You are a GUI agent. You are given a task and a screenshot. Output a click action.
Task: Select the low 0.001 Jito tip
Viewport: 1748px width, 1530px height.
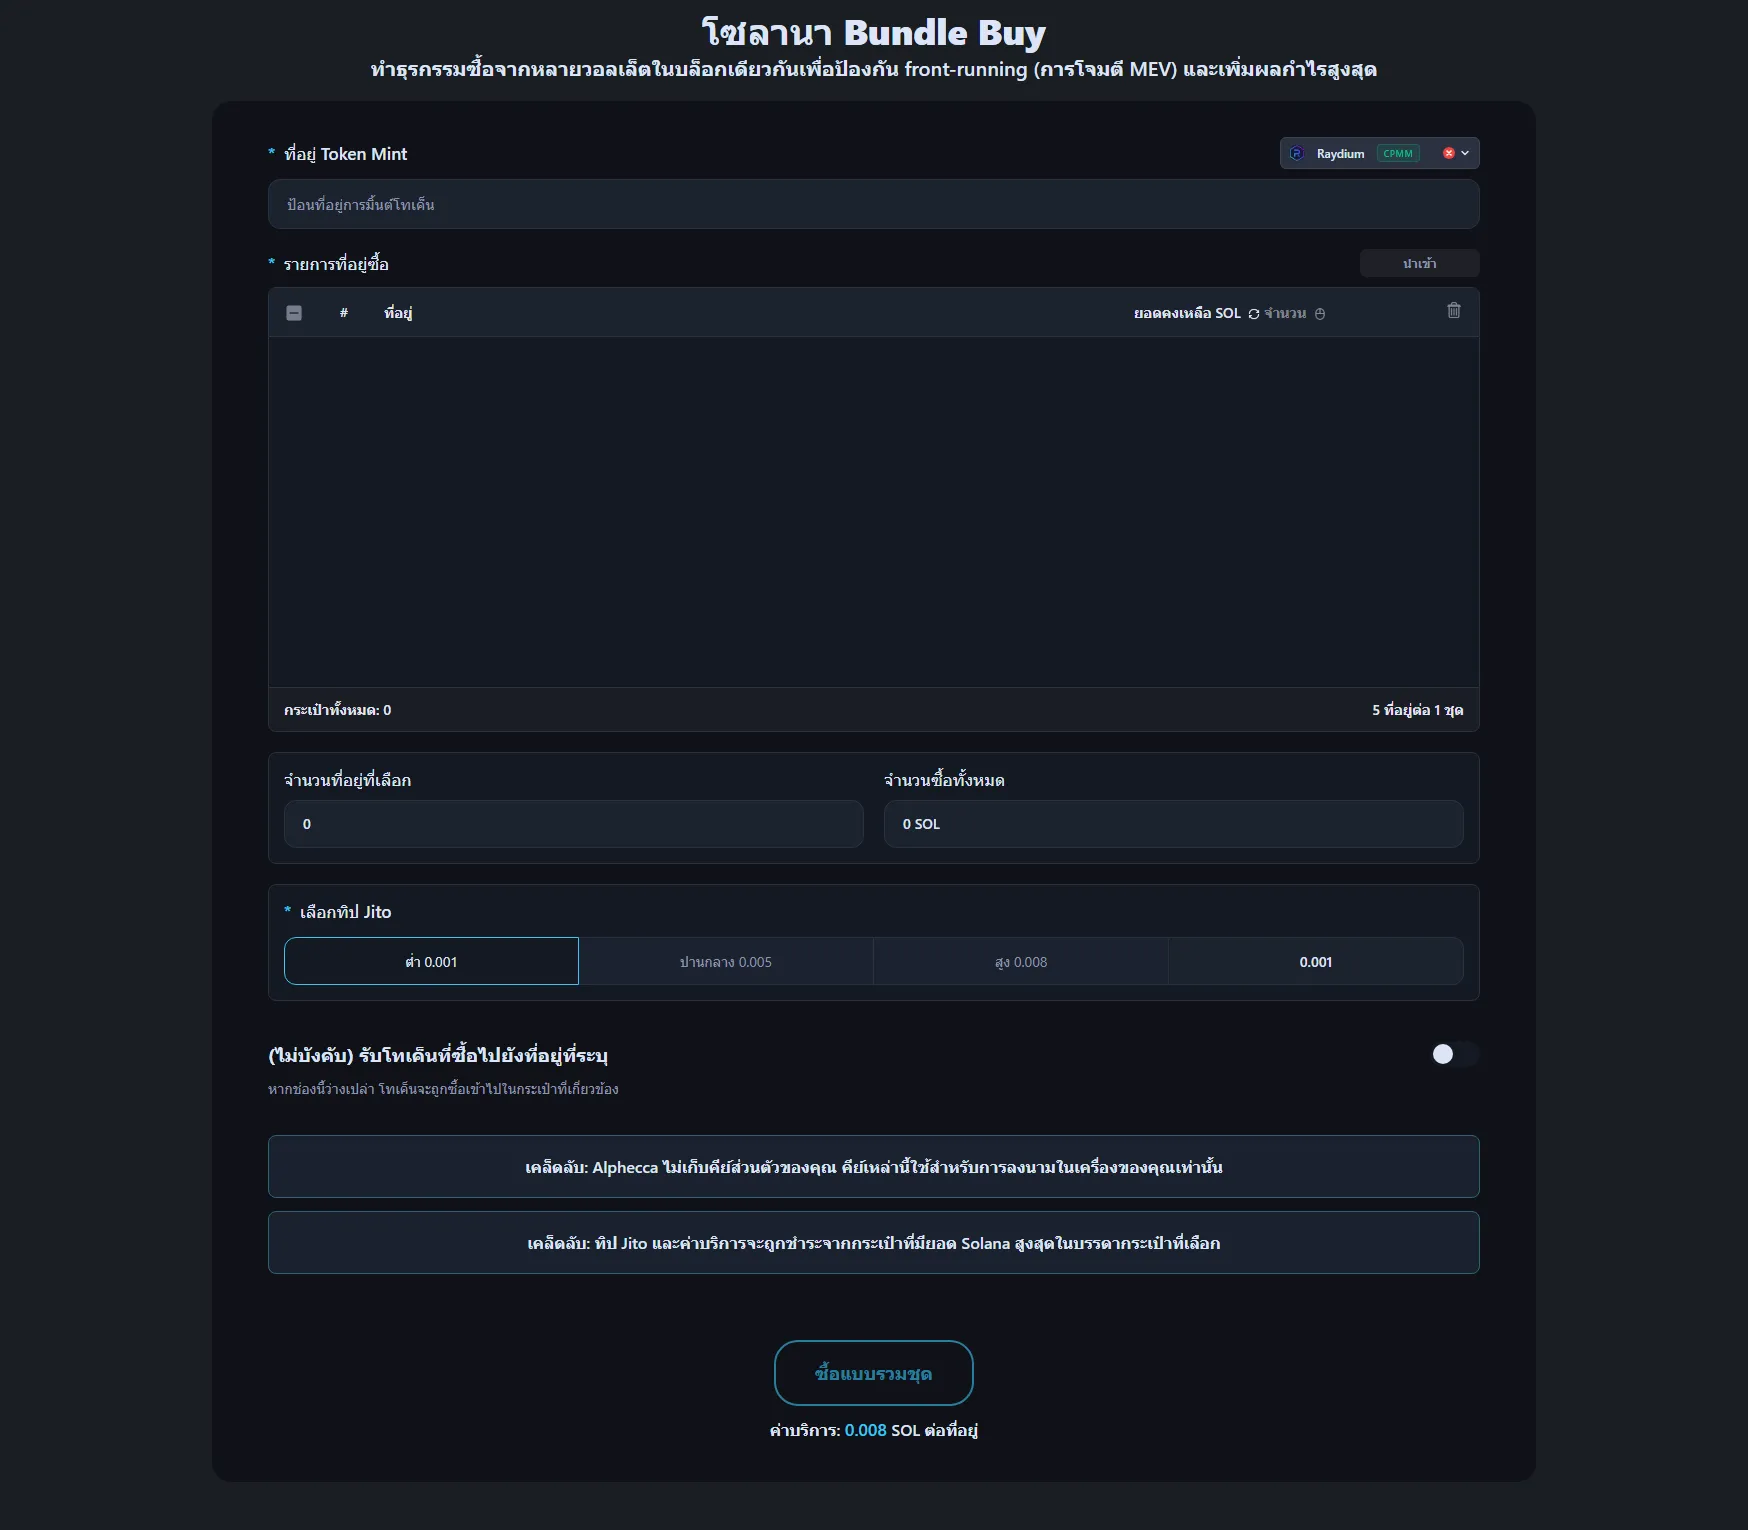click(431, 961)
